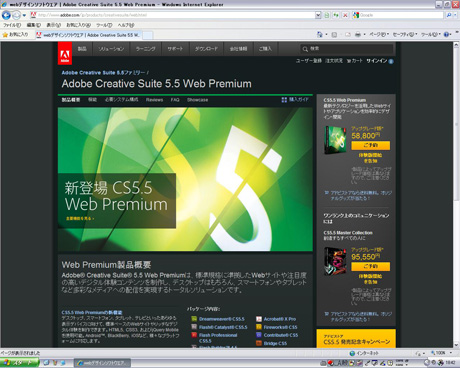Click the サインイン link
This screenshot has width=460, height=368.
click(x=377, y=61)
